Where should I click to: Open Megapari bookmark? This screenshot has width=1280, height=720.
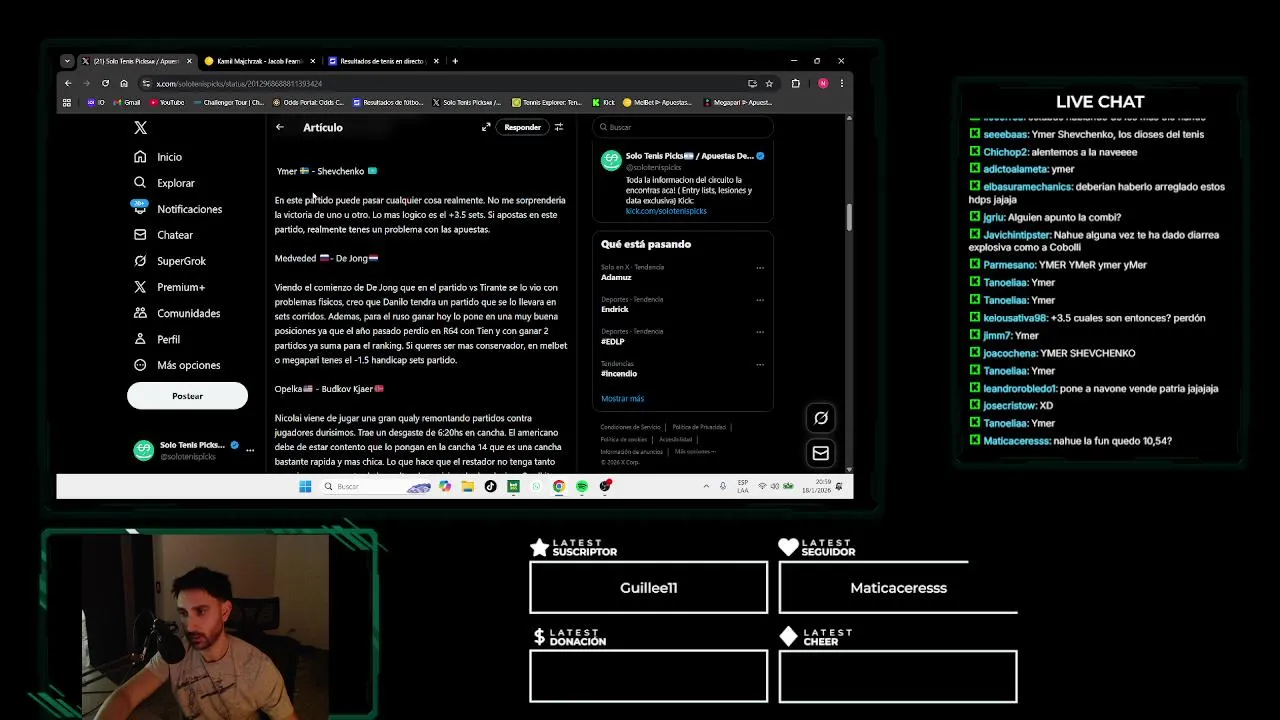coord(738,102)
